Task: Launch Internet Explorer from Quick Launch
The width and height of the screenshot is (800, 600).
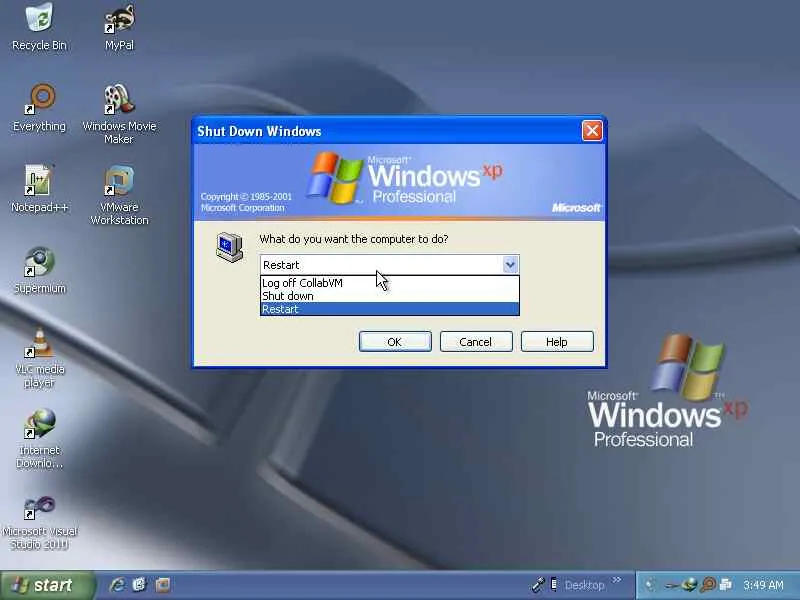Action: 117,585
